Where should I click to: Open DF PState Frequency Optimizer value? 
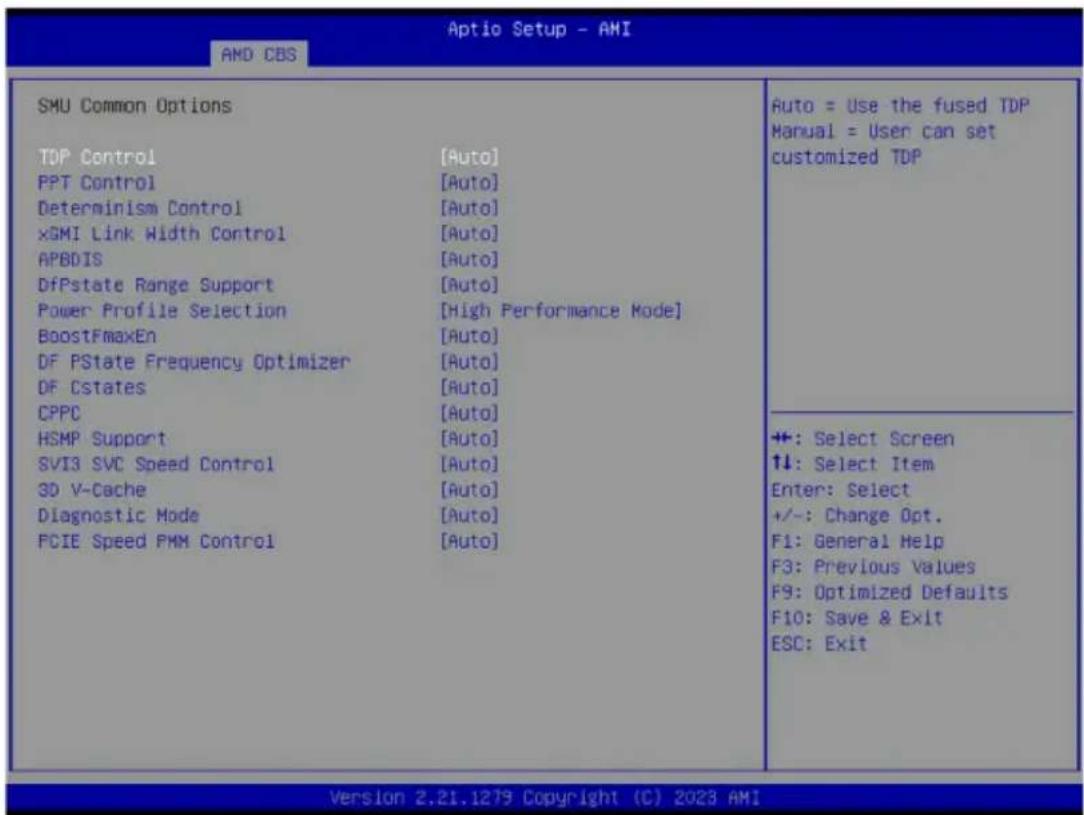(469, 362)
